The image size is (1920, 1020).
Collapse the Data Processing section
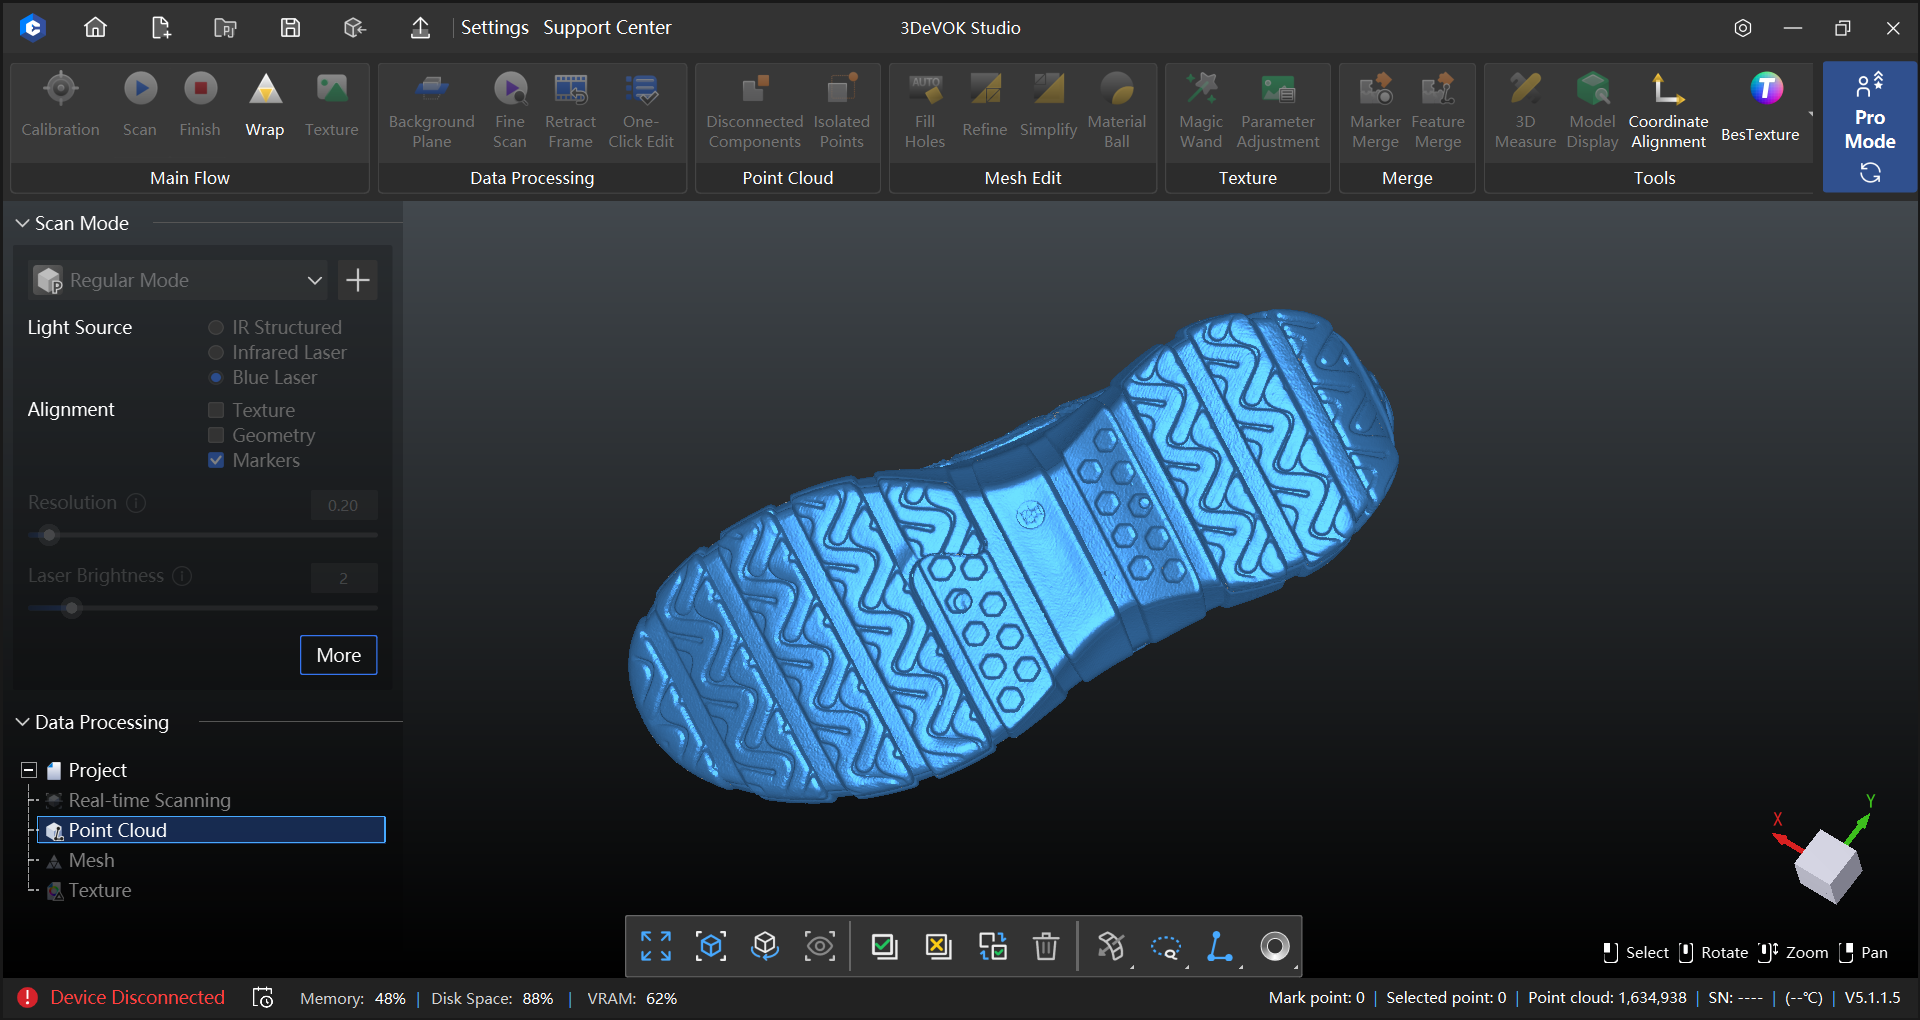point(22,722)
